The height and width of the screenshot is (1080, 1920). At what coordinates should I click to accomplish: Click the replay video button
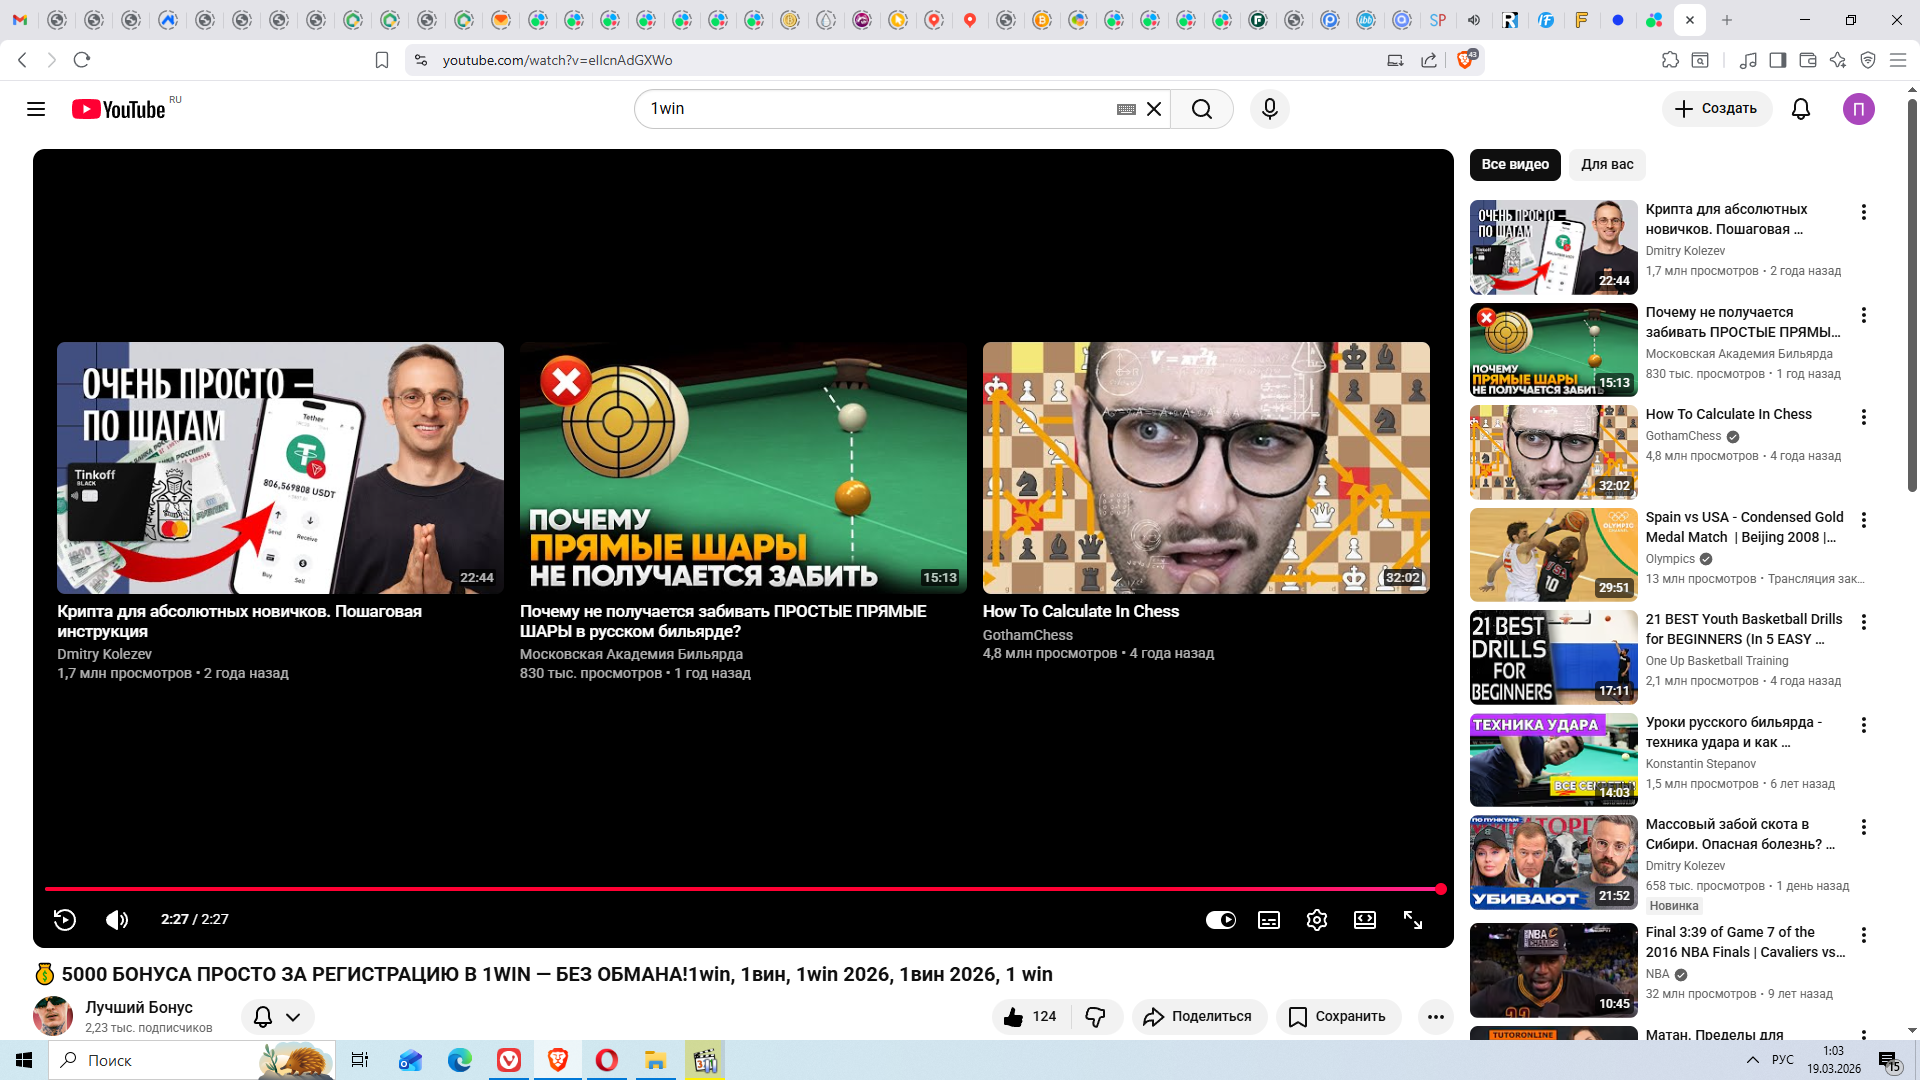65,920
